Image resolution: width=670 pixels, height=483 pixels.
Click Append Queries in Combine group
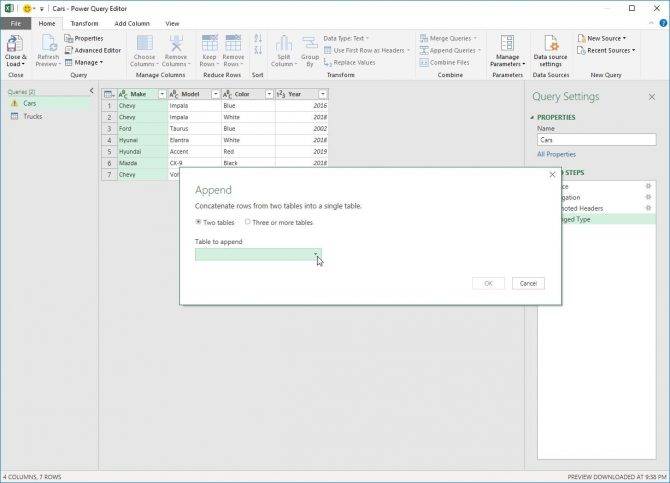pos(450,50)
